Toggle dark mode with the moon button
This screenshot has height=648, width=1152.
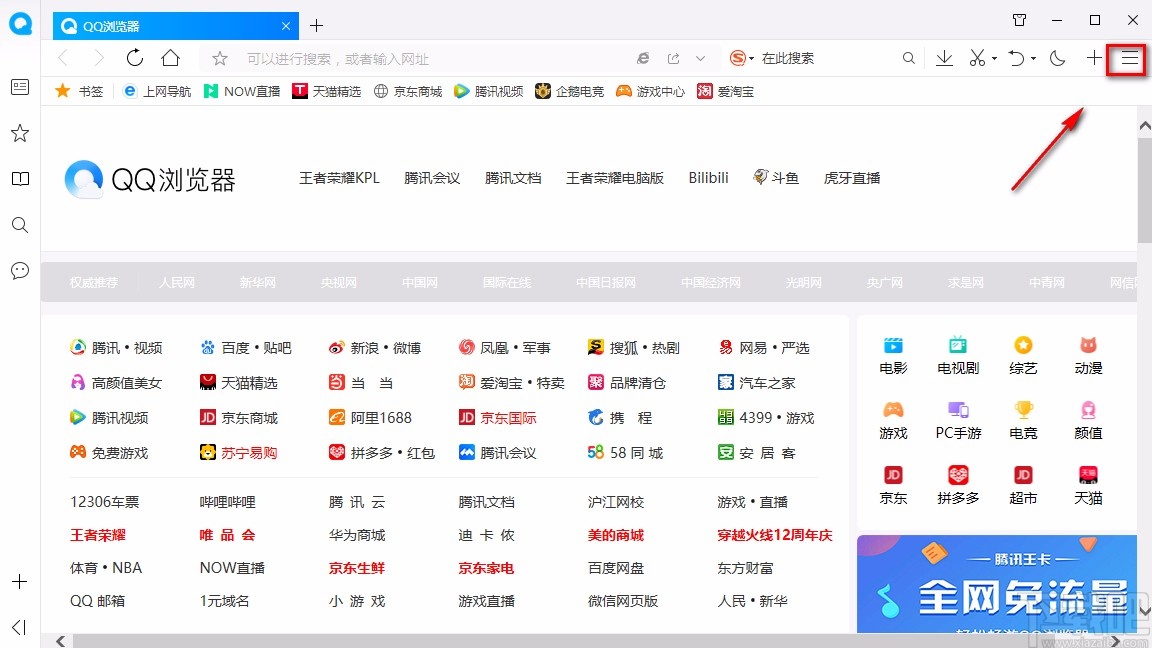click(x=1058, y=58)
